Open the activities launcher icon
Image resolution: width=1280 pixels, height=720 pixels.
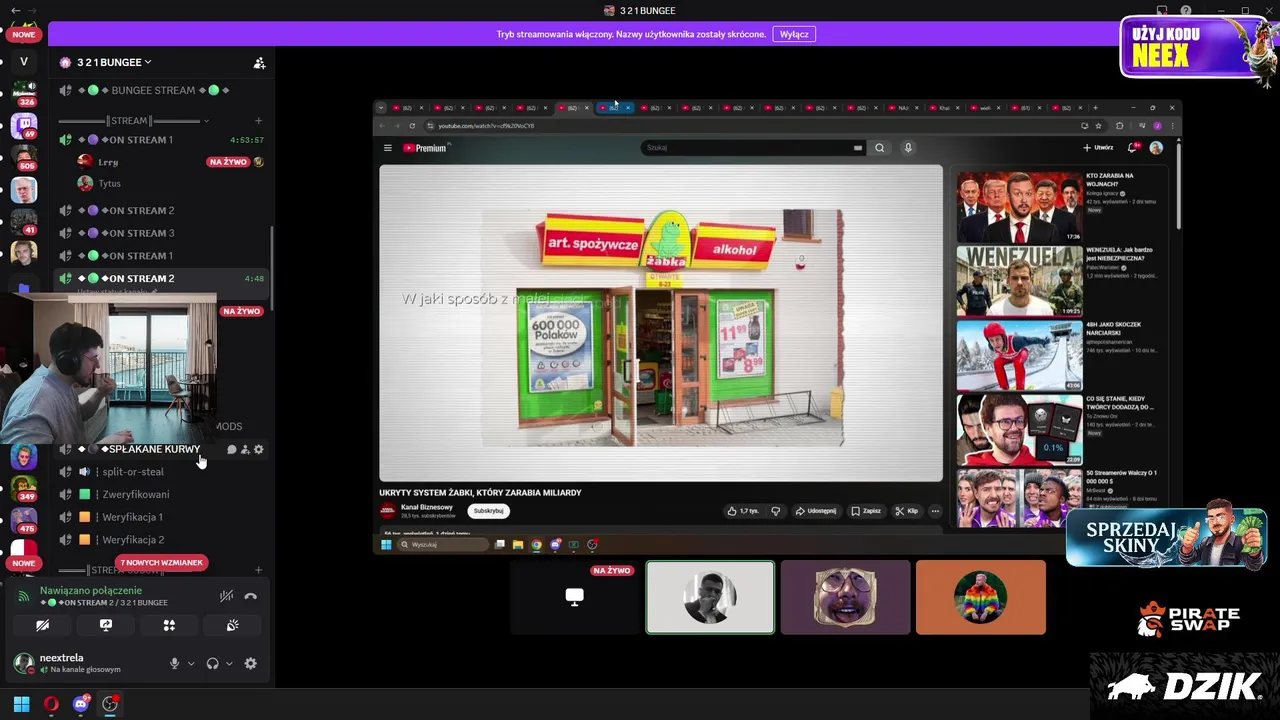tap(169, 625)
